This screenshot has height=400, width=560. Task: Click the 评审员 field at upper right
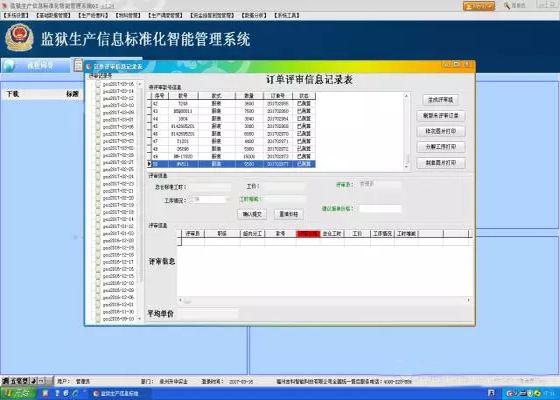point(380,184)
